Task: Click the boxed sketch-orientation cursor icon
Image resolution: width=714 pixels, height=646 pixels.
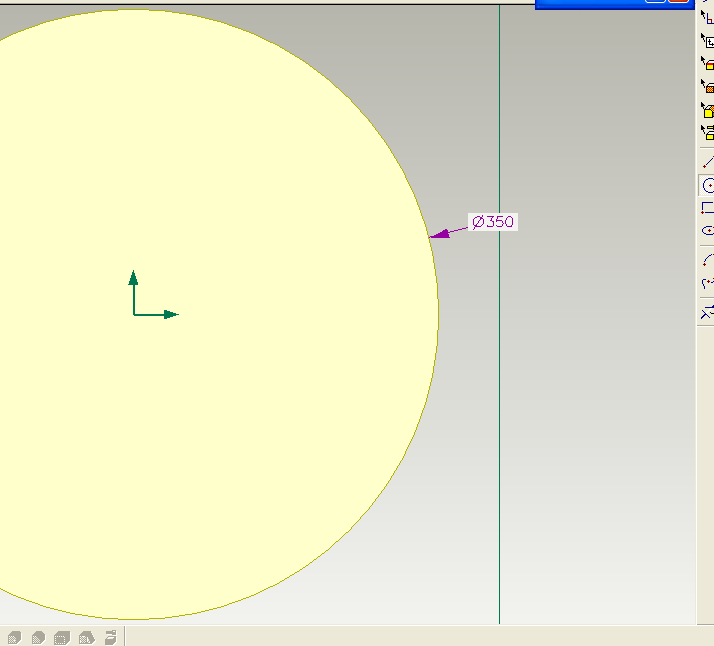Action: pos(708,41)
